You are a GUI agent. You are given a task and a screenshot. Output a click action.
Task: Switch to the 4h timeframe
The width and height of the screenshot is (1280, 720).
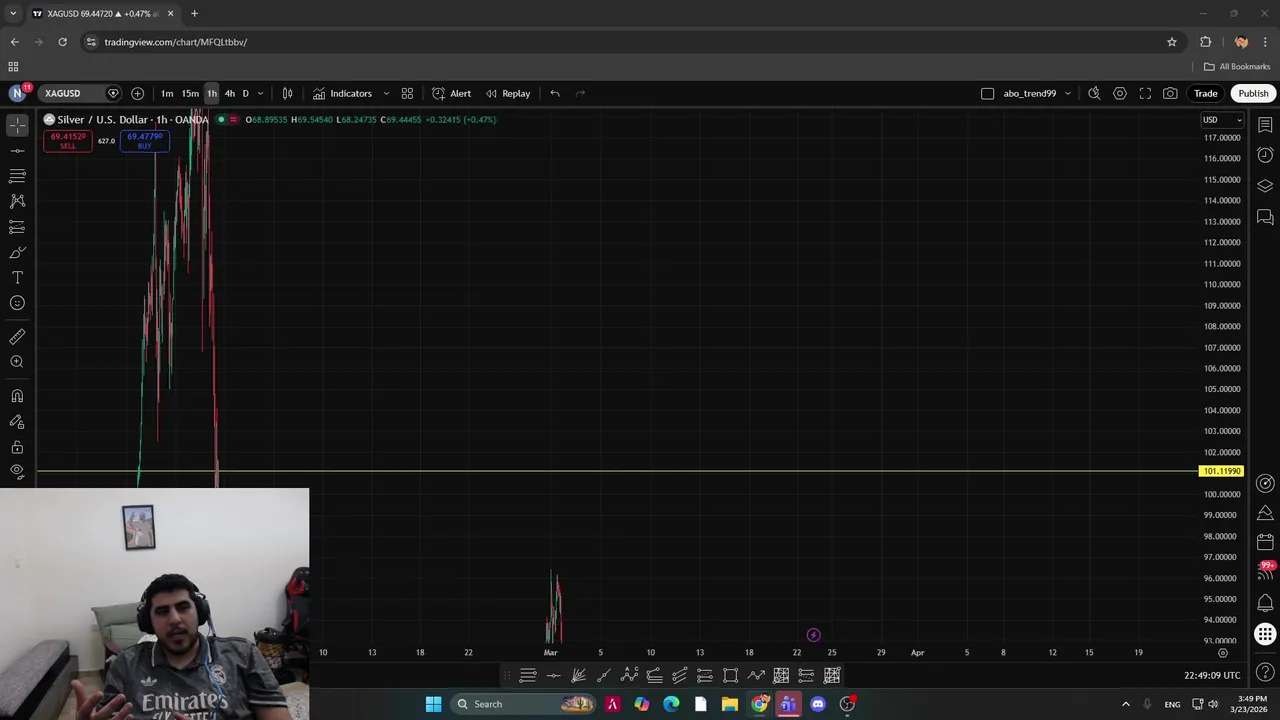(230, 93)
